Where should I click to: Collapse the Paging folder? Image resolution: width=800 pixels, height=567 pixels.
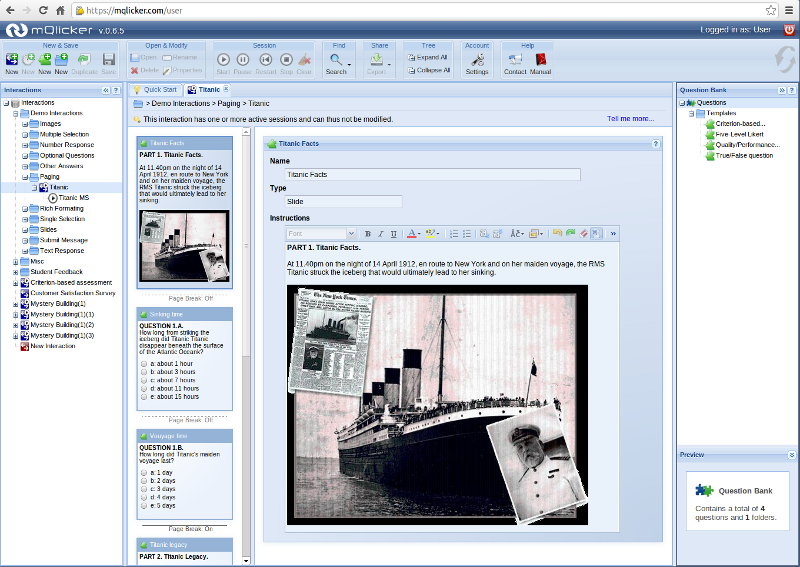25,177
